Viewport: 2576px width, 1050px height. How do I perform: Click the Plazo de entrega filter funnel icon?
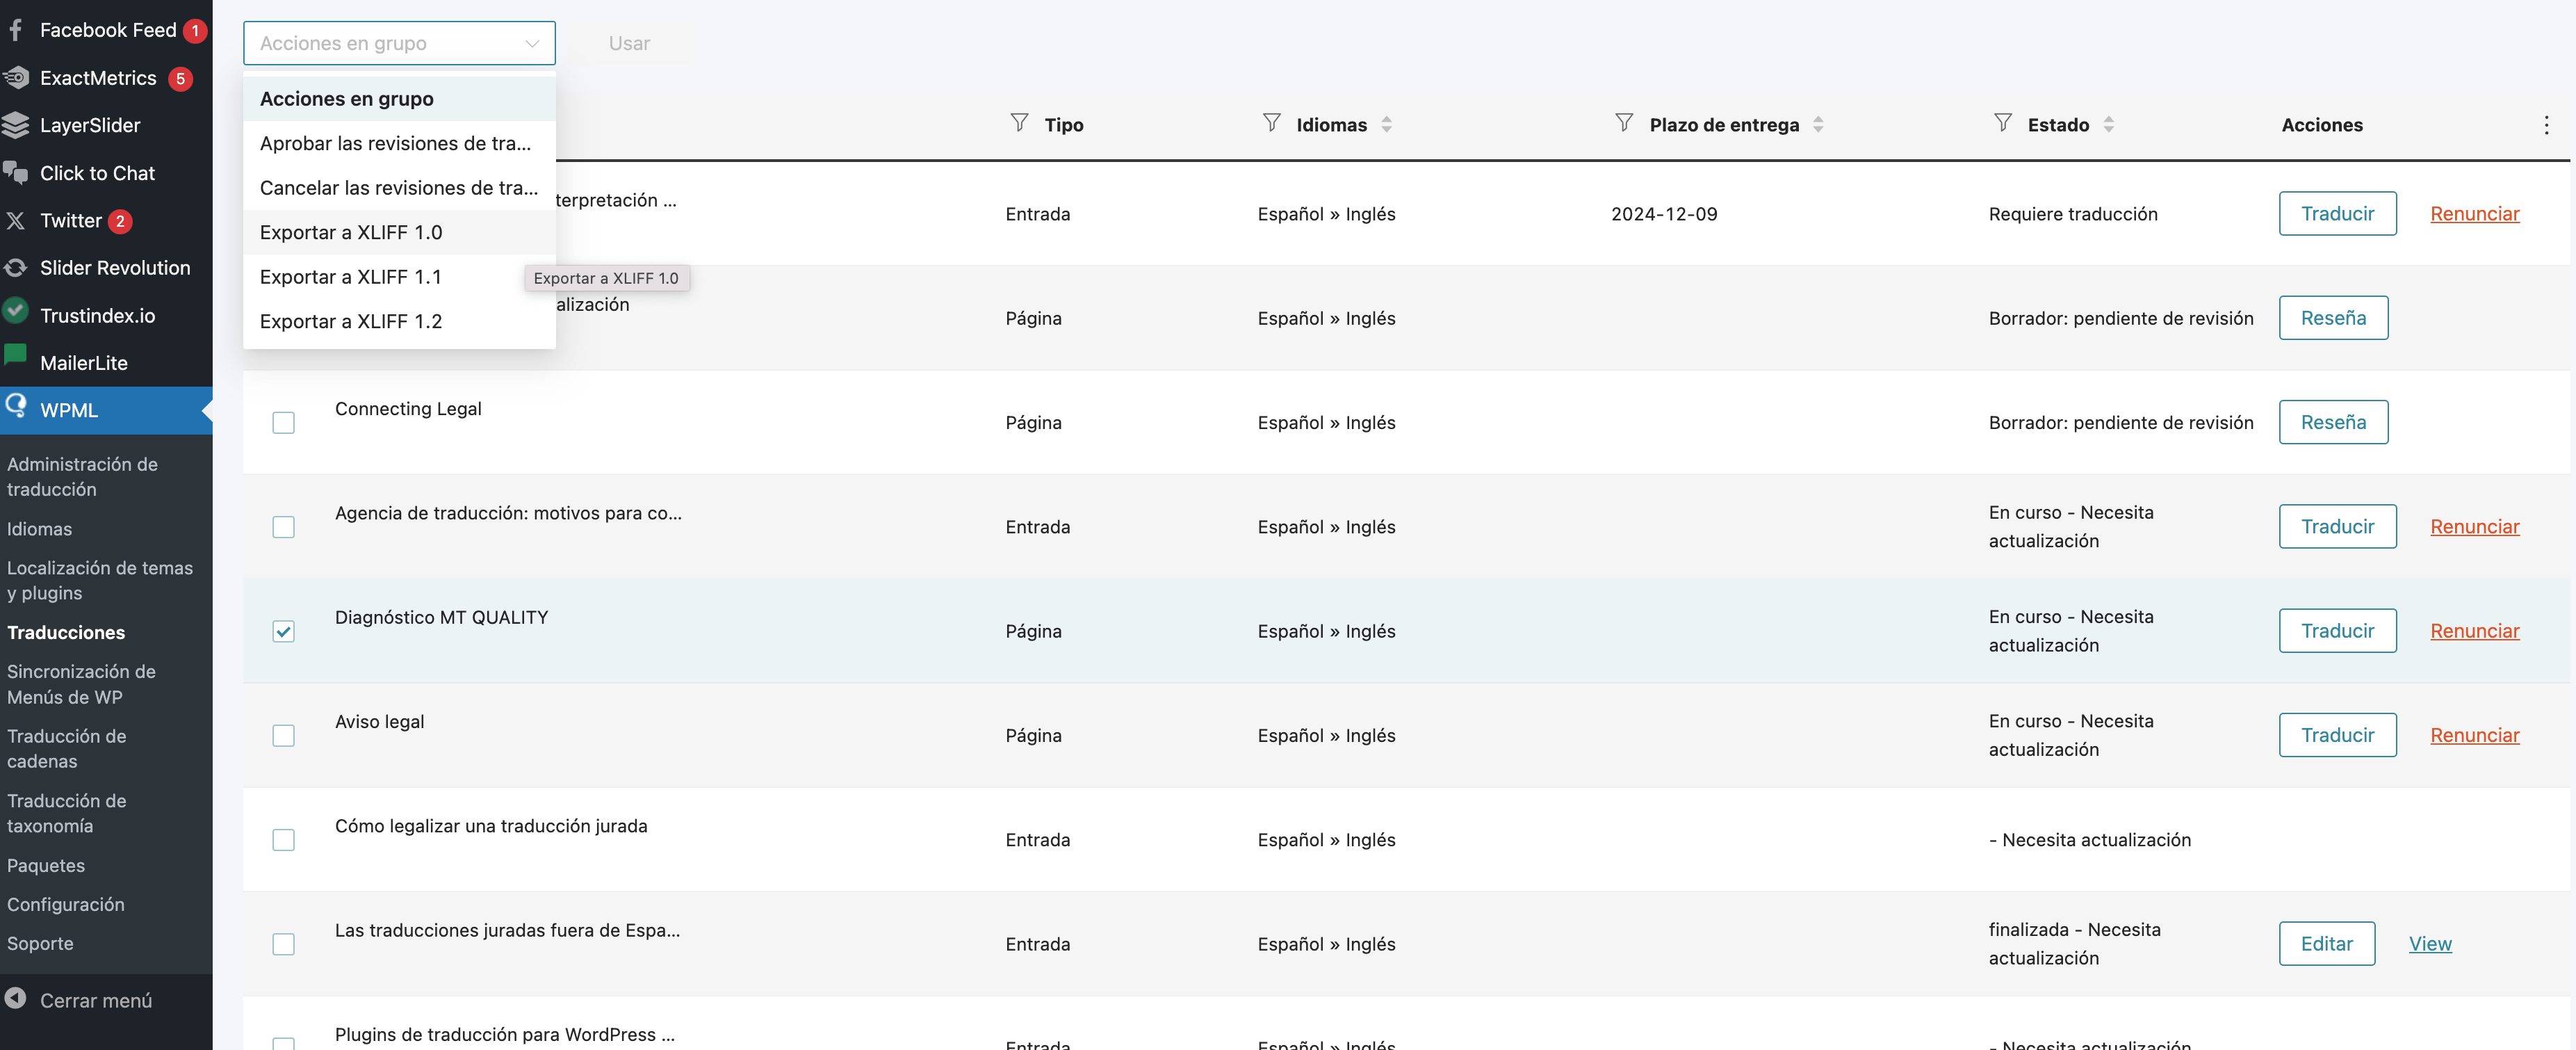tap(1624, 123)
